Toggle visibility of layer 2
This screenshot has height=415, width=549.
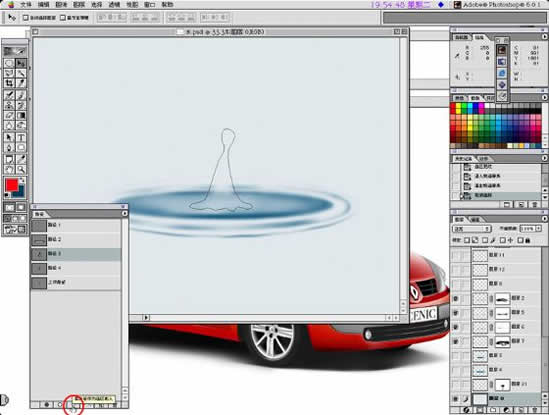point(456,299)
